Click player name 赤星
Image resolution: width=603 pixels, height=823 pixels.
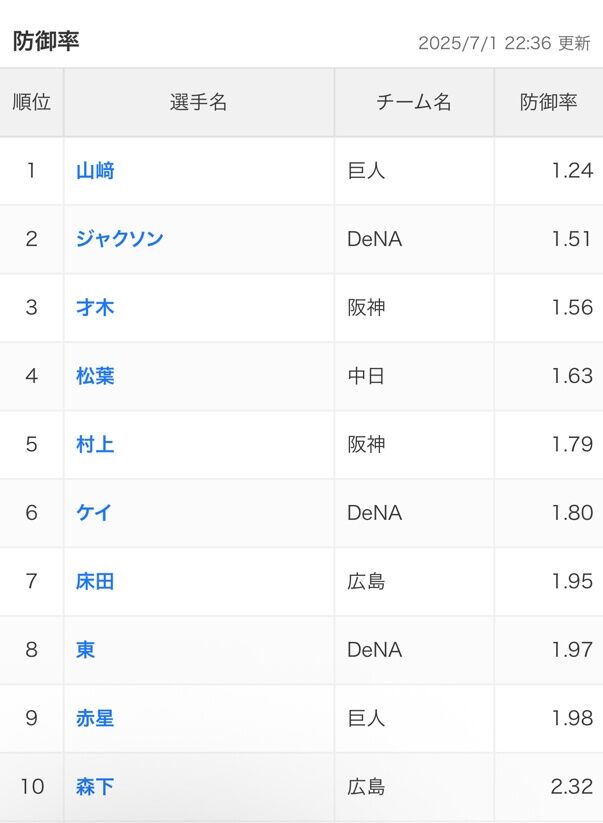pyautogui.click(x=95, y=718)
